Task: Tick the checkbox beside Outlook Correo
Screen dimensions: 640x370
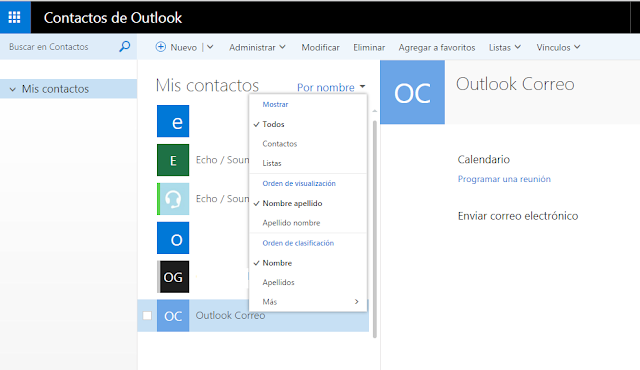Action: point(147,316)
